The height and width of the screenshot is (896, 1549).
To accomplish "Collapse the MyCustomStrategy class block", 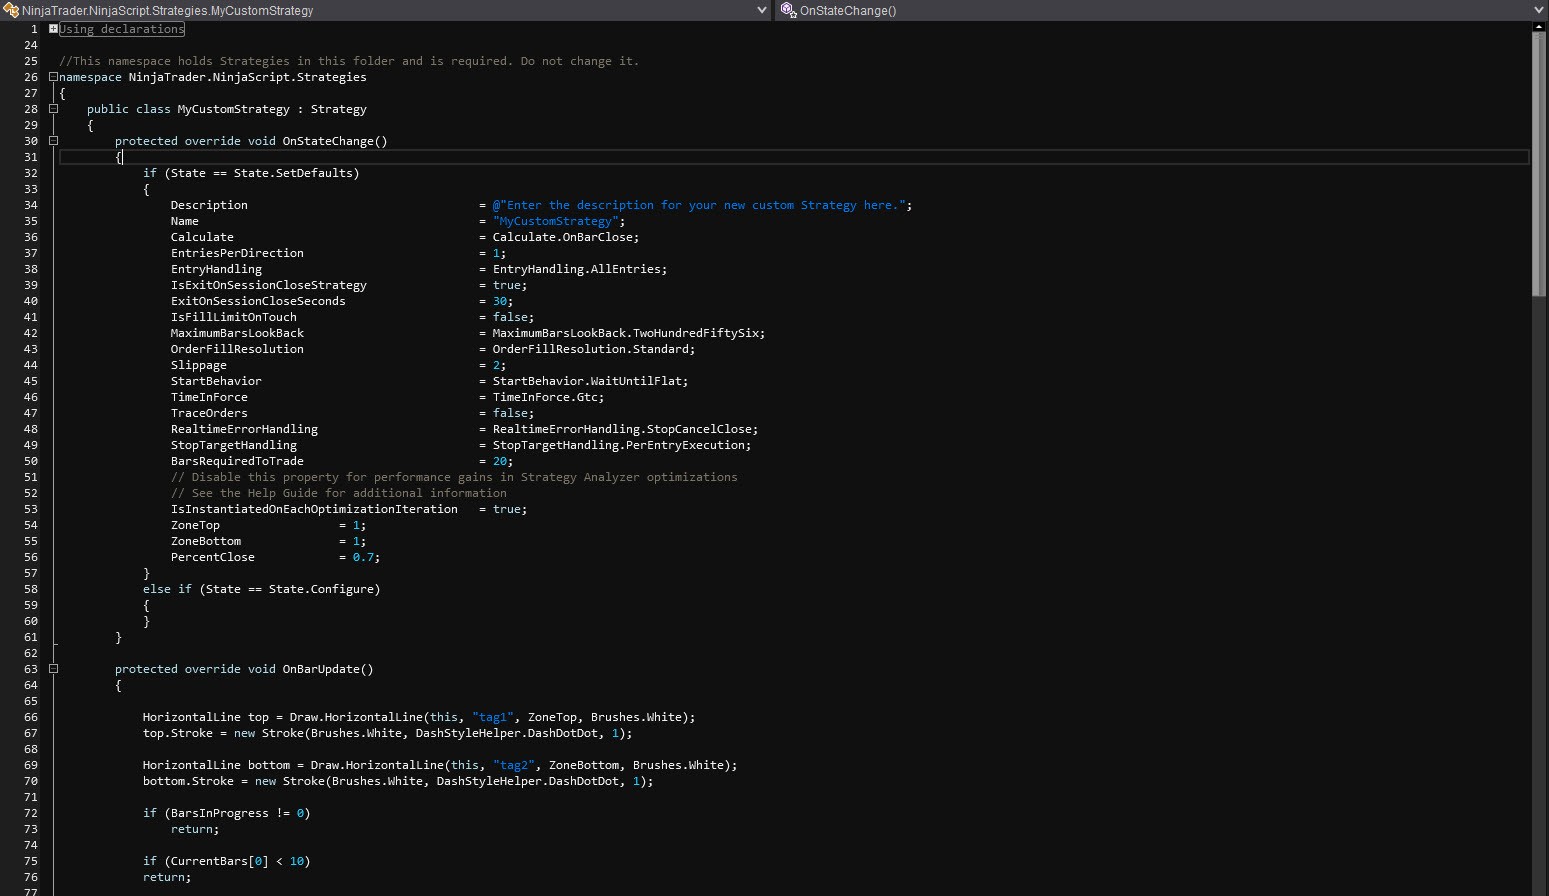I will tap(53, 109).
